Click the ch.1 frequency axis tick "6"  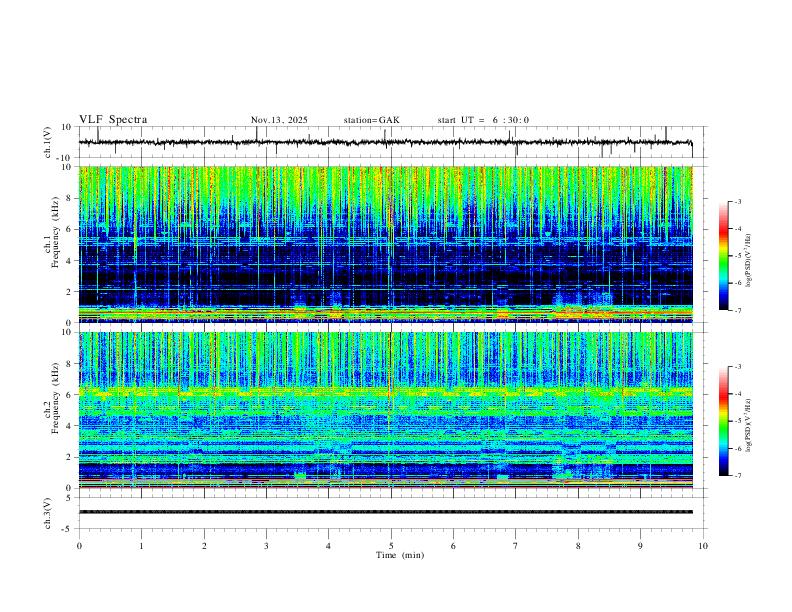click(x=71, y=229)
